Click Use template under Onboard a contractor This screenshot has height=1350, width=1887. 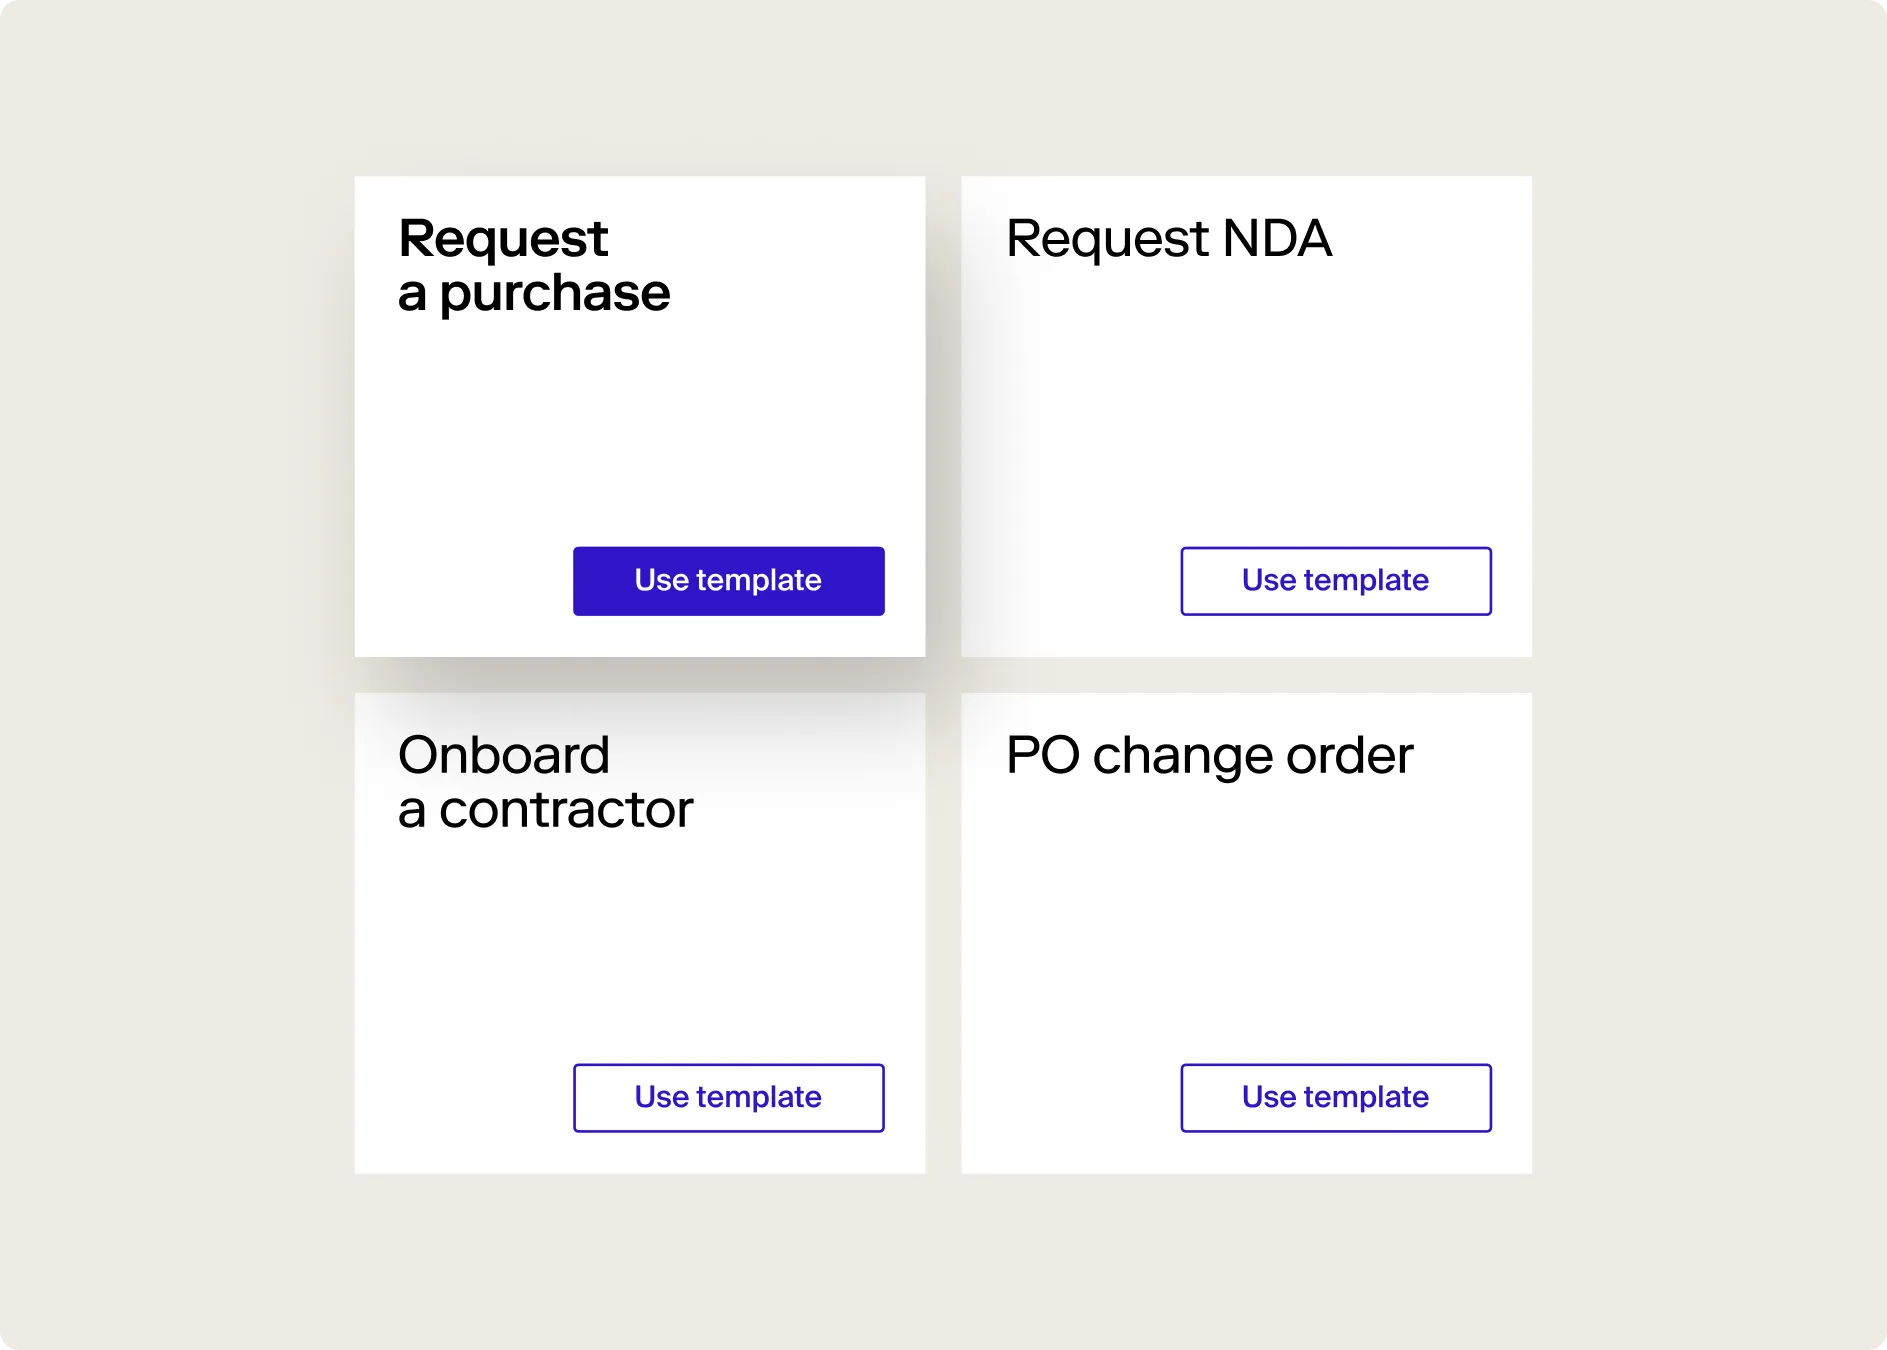(728, 1097)
